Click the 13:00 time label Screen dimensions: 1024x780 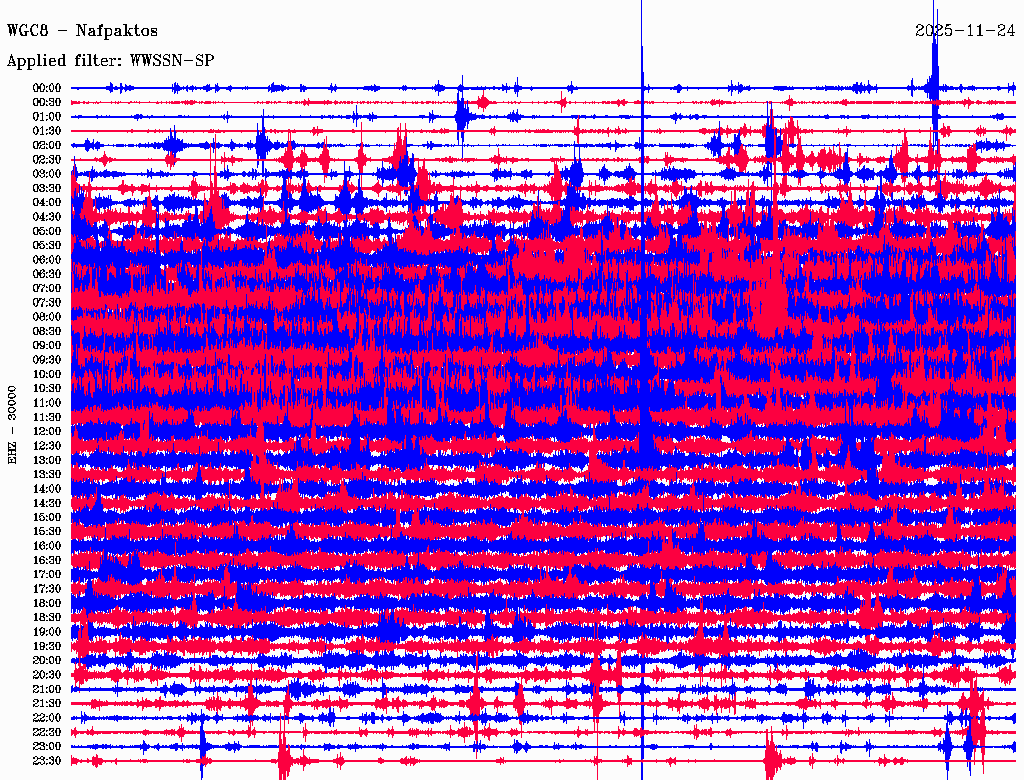(x=47, y=460)
